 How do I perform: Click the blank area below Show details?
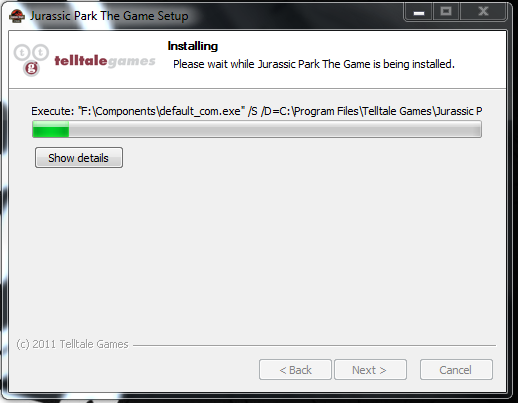(x=257, y=250)
